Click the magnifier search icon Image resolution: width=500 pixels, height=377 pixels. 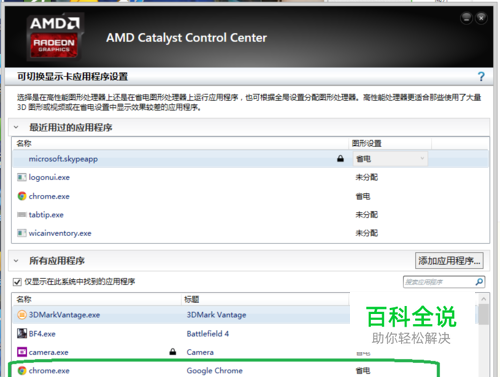click(479, 282)
